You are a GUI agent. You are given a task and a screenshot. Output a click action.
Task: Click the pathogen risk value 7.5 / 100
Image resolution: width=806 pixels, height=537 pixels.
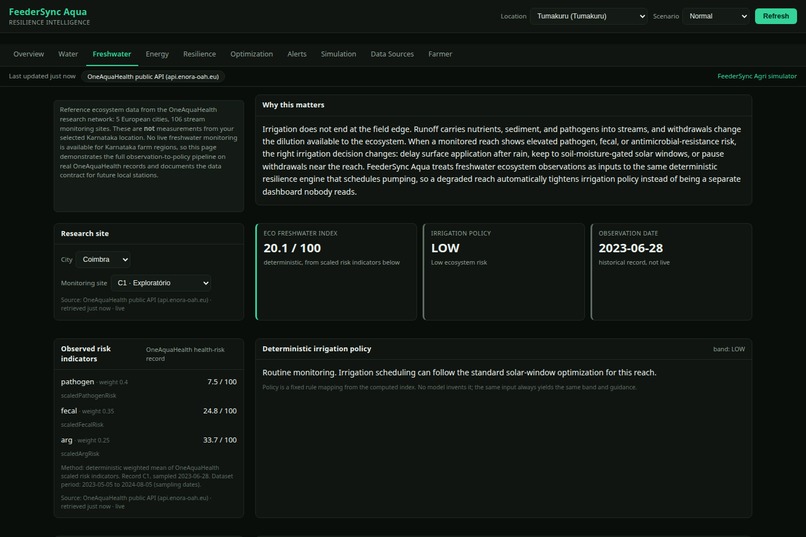(222, 382)
